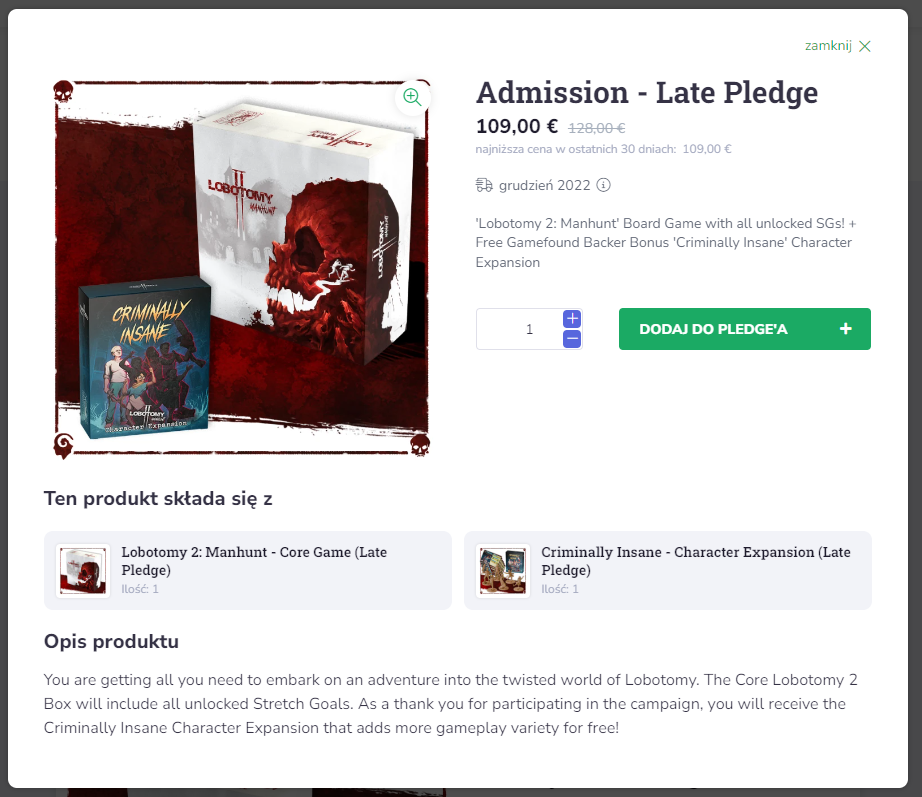922x797 pixels.
Task: Select Lobotomy 2: Manhunt - Core Game item
Action: point(248,571)
